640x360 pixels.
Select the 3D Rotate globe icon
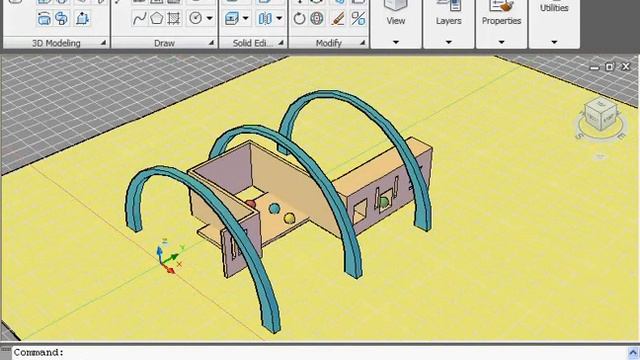point(317,18)
